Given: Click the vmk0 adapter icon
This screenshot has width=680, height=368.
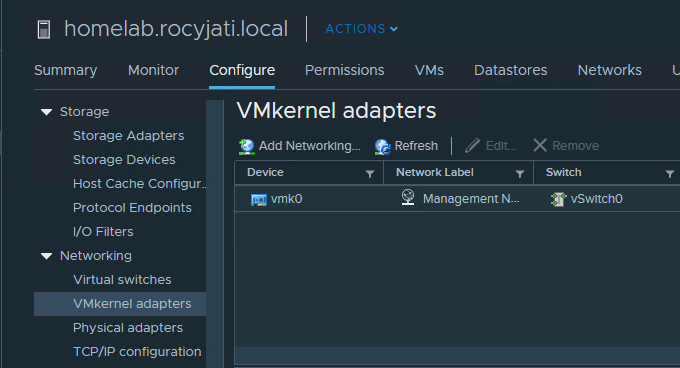Looking at the screenshot, I should coord(259,200).
